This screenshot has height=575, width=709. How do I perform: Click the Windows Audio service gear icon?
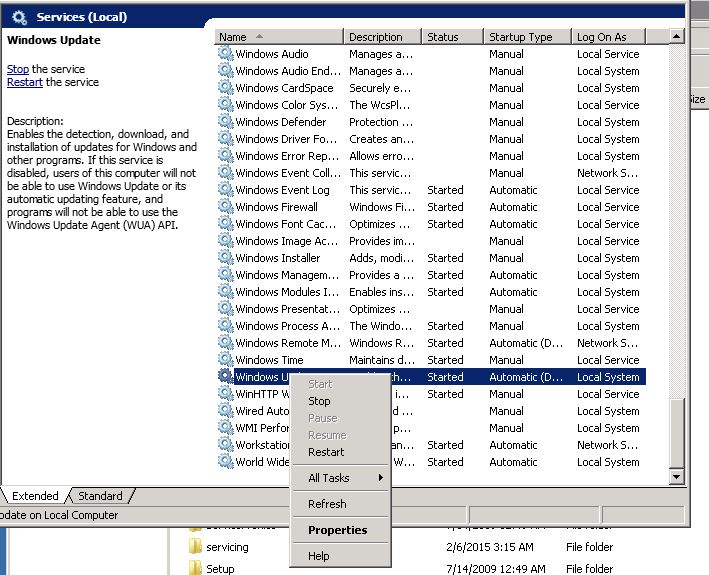coord(225,53)
